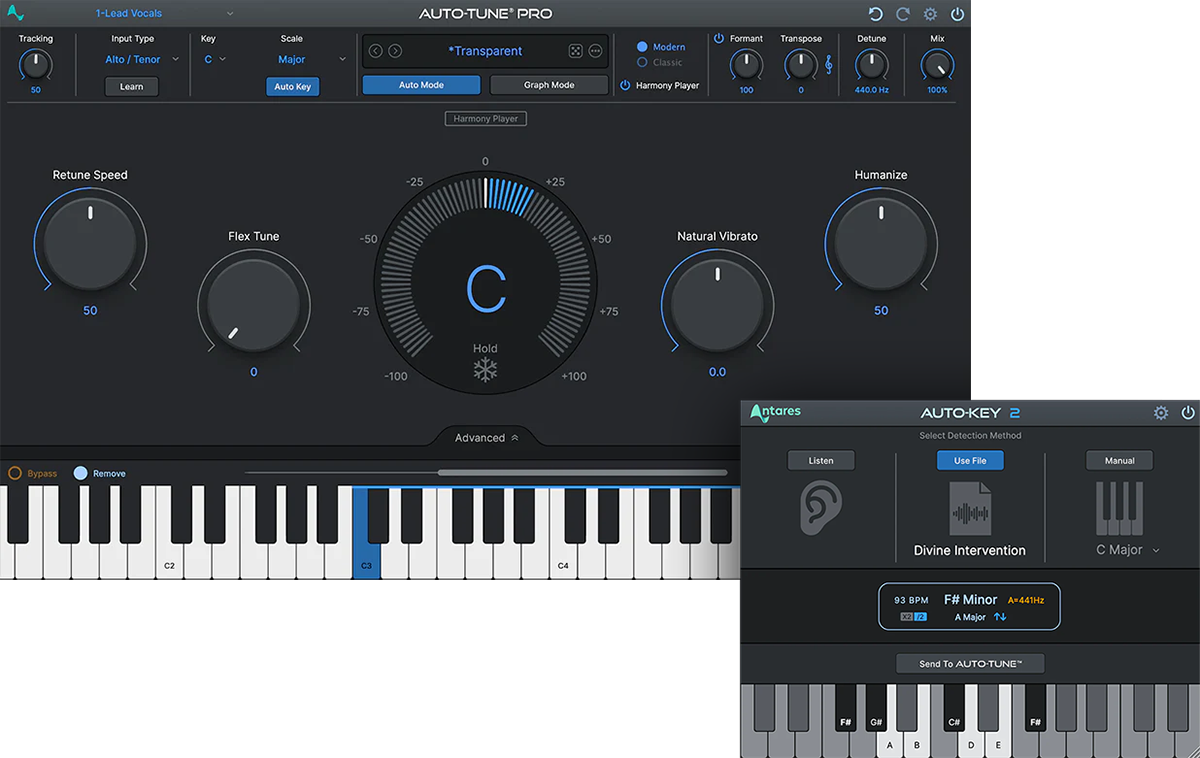This screenshot has height=758, width=1200.
Task: Toggle the /2 tempo button in Auto-Key
Action: pos(921,617)
